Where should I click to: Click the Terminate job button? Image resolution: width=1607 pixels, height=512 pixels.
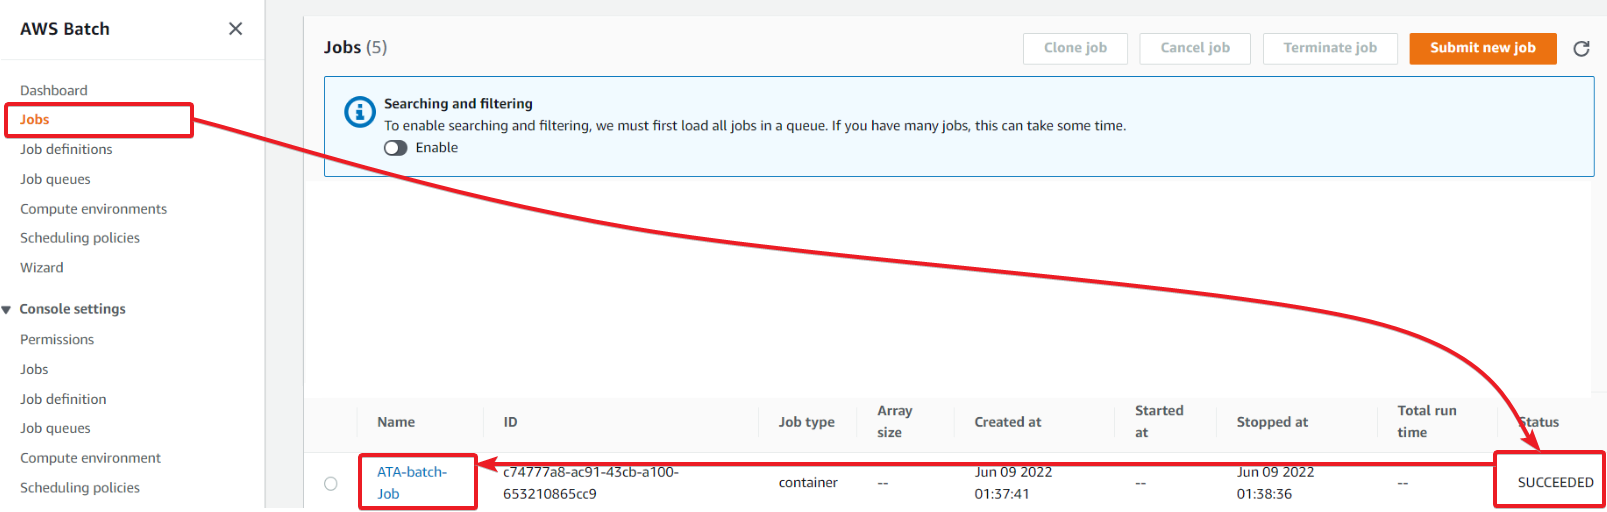(1330, 48)
